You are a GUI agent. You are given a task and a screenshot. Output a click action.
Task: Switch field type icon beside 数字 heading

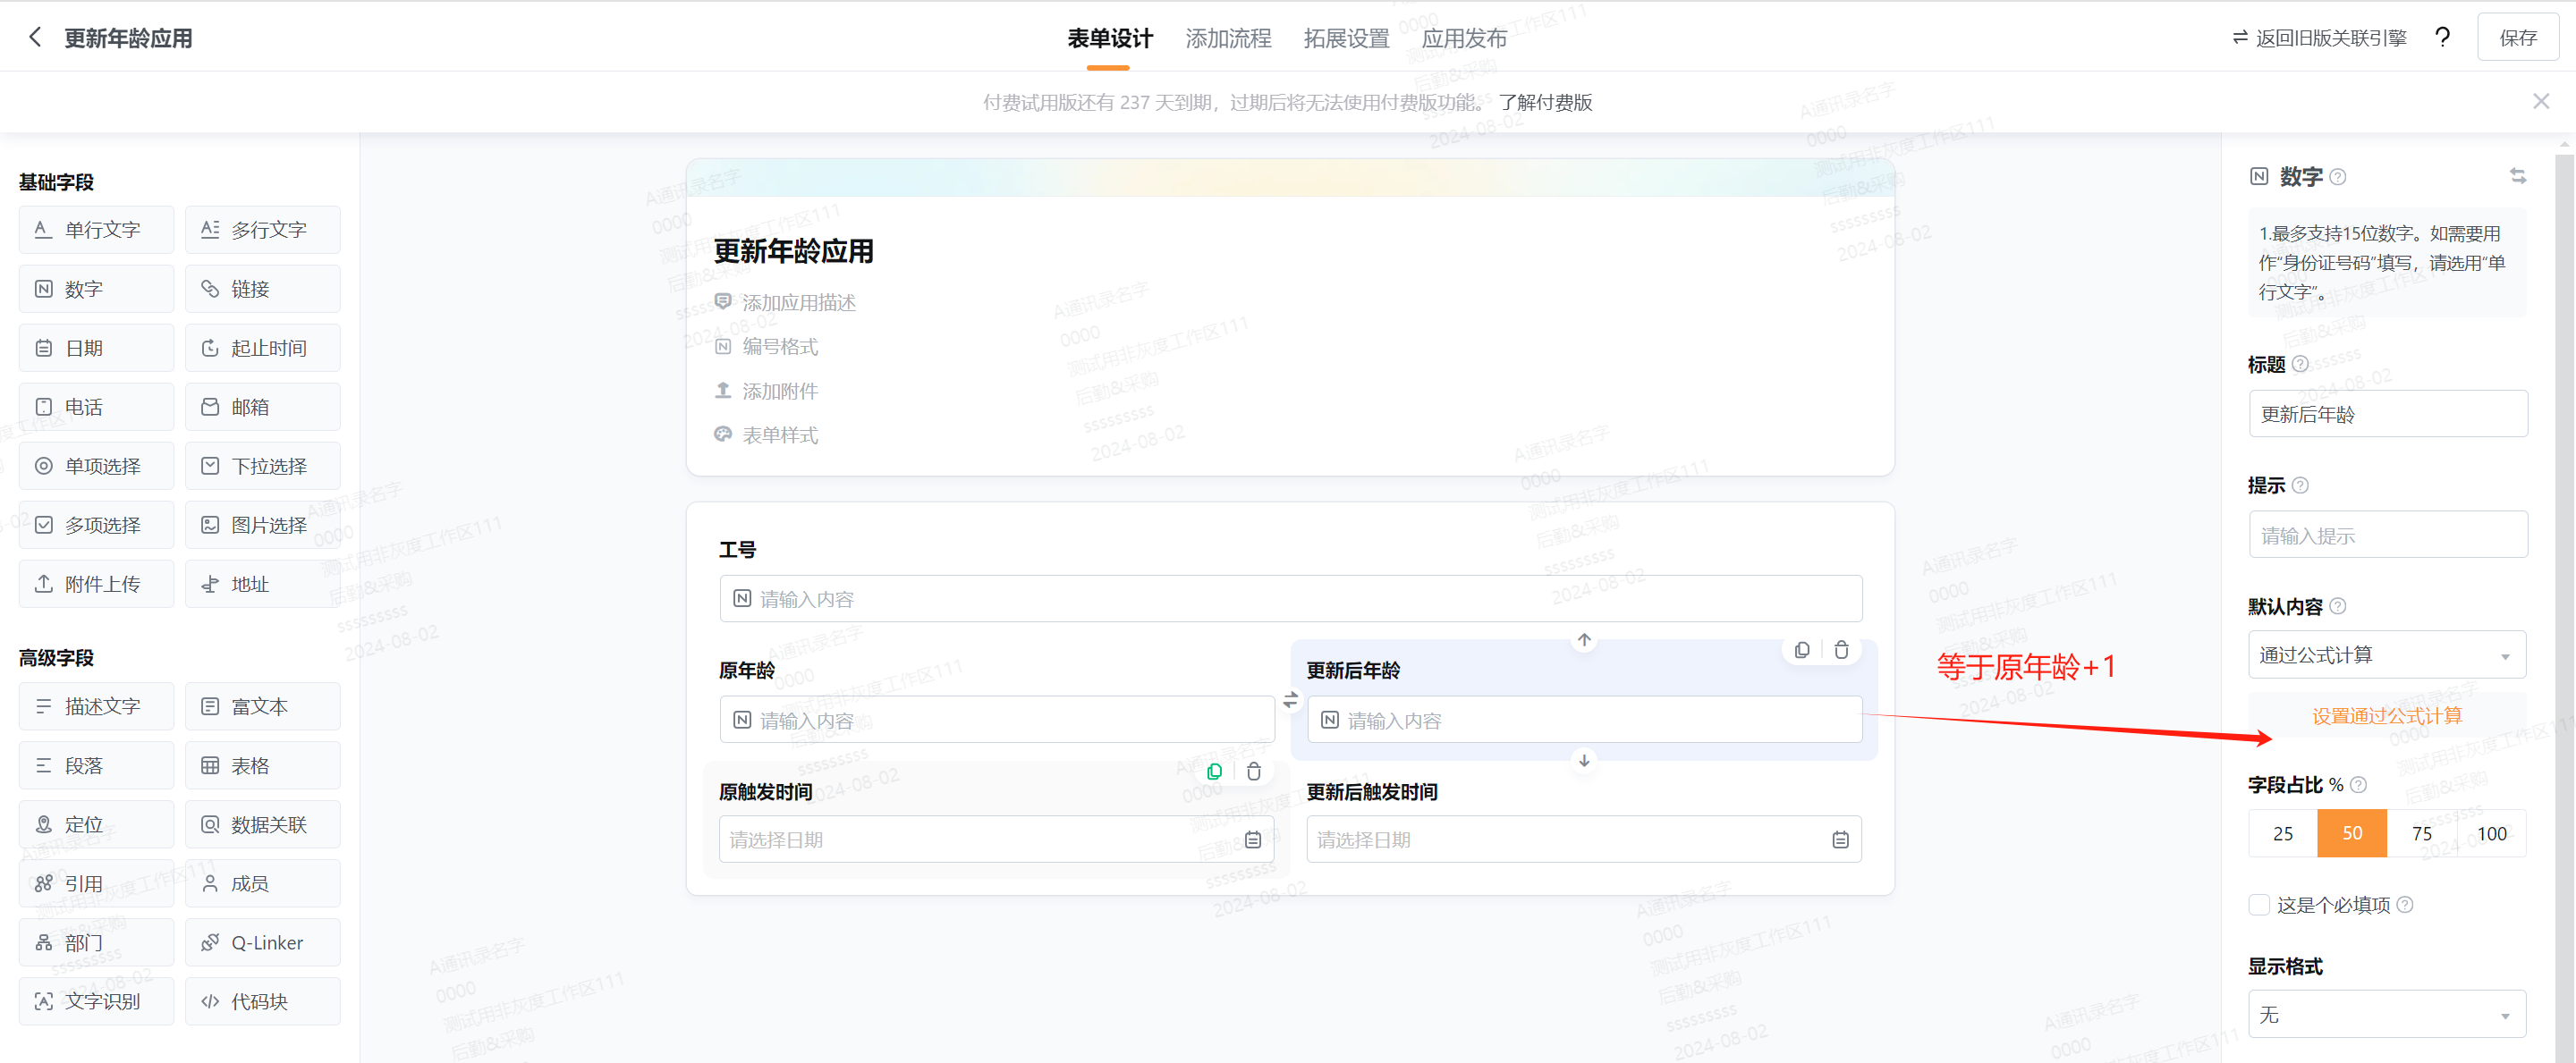(2518, 176)
